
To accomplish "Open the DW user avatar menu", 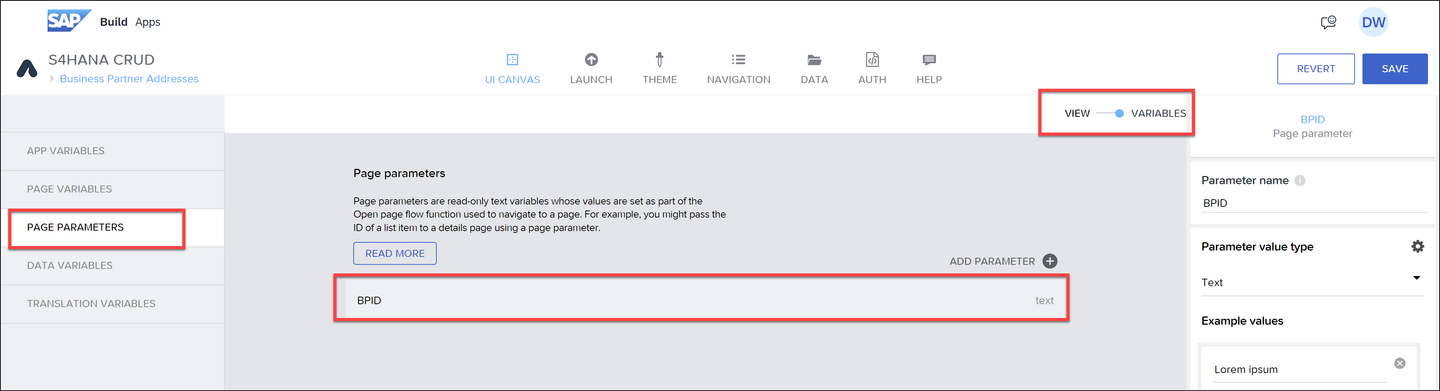I will [1373, 22].
